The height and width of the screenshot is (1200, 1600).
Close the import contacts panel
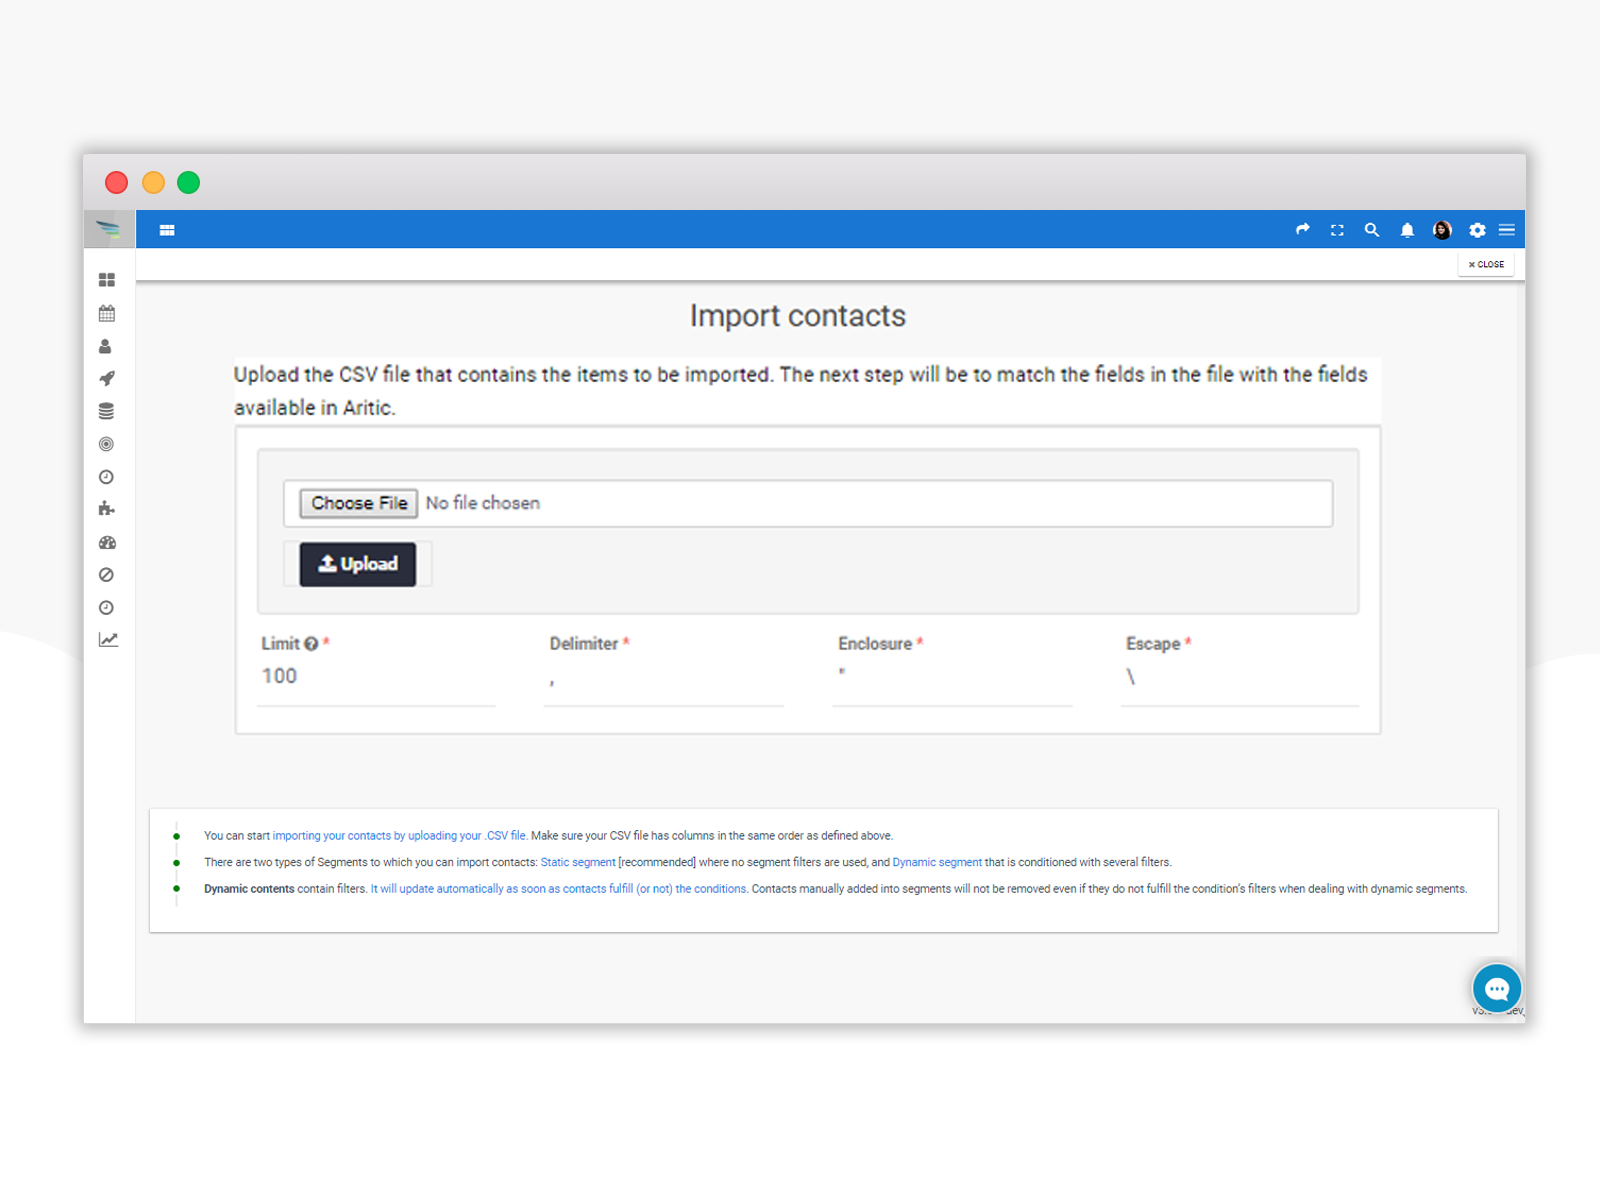[1486, 264]
